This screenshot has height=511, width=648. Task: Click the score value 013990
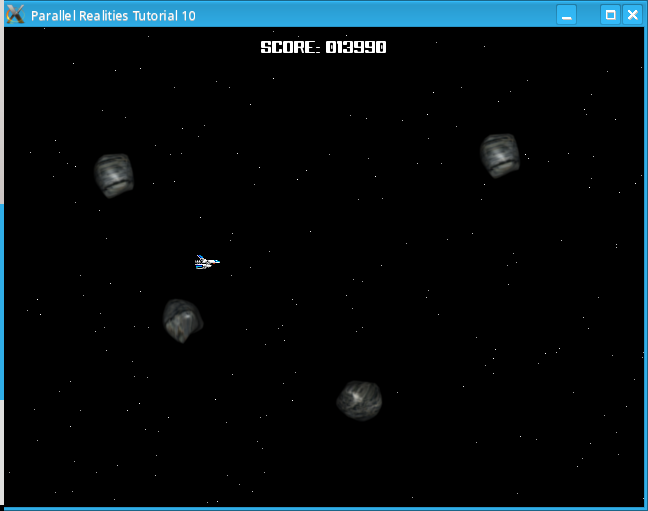(x=356, y=48)
